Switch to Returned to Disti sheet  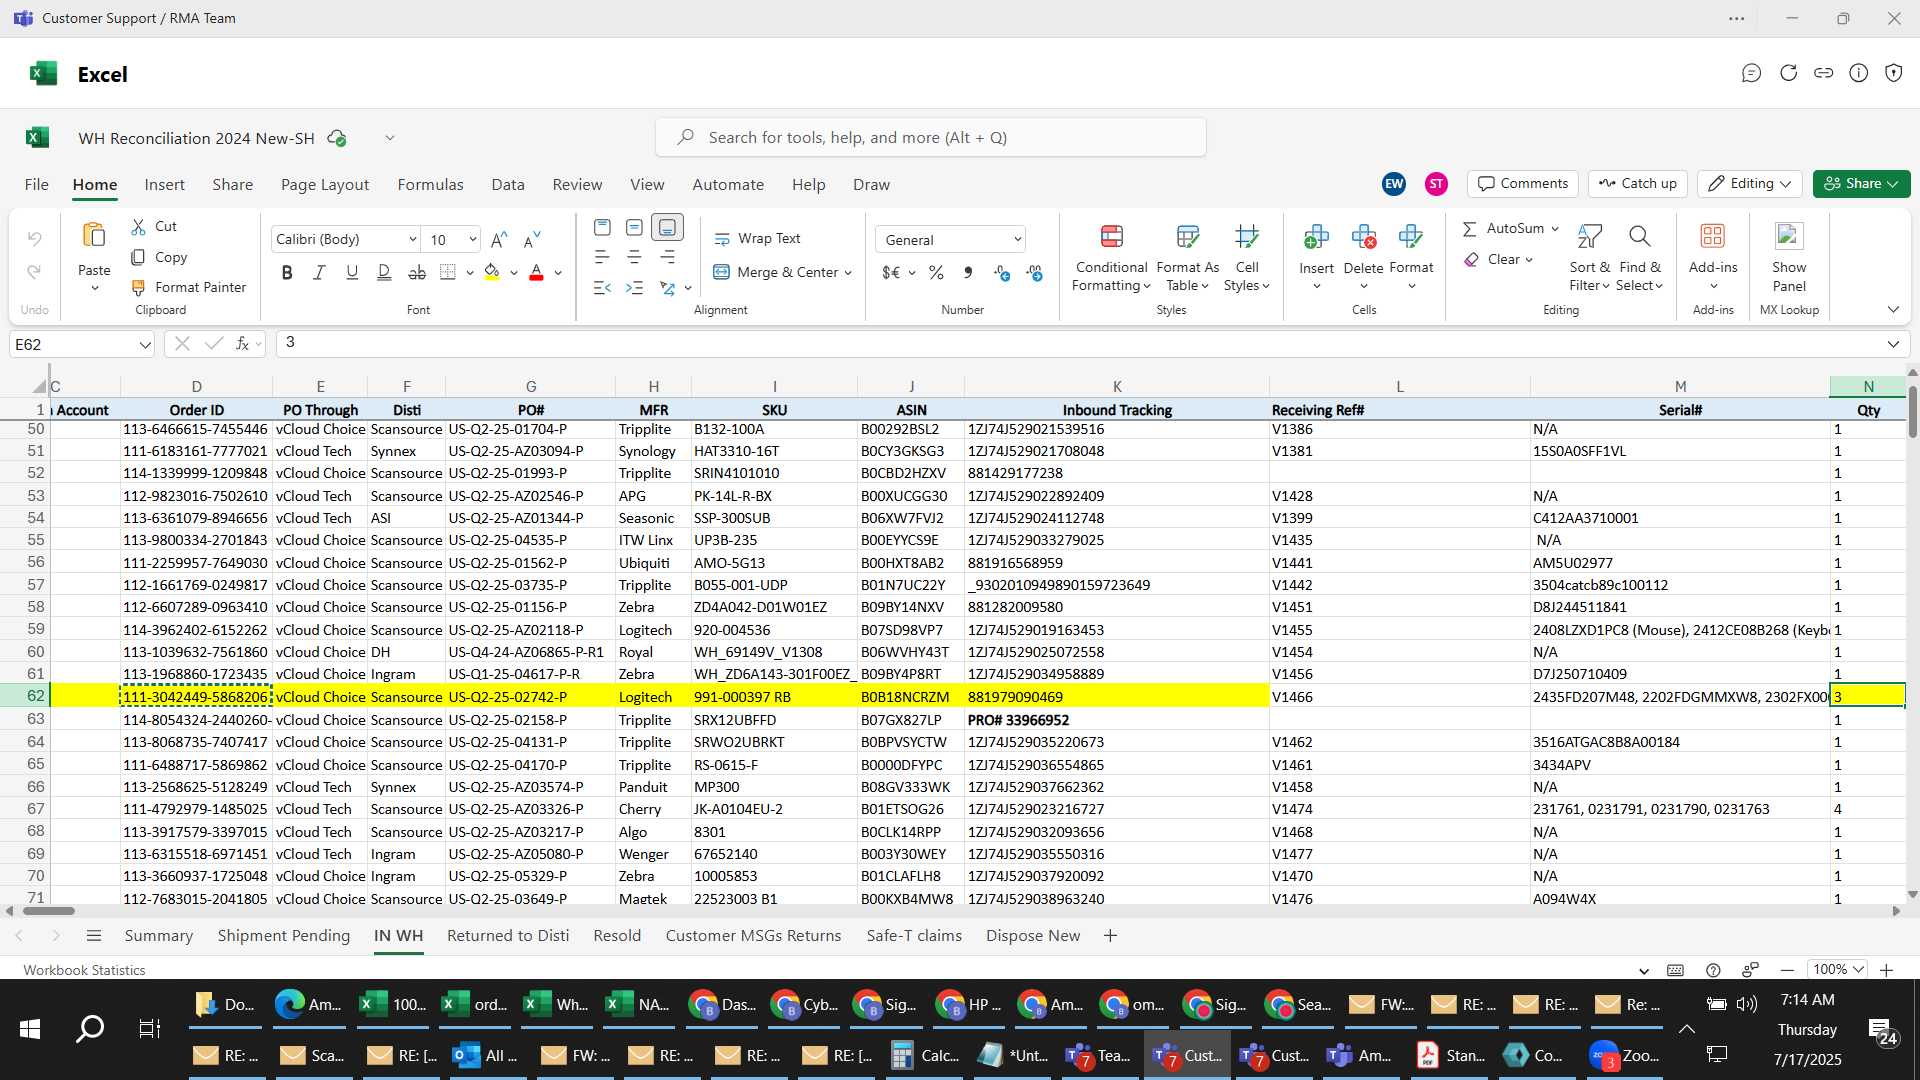click(508, 936)
